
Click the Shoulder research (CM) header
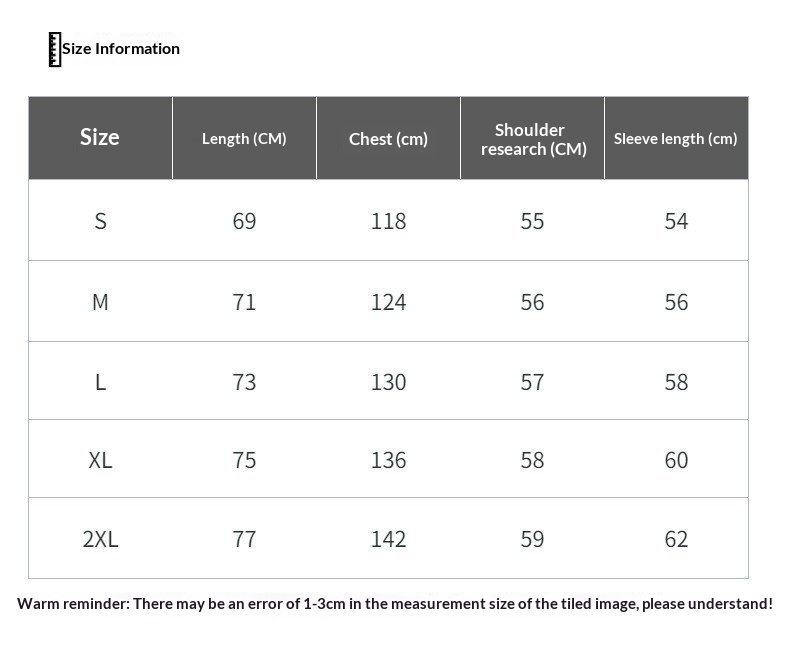pyautogui.click(x=533, y=139)
